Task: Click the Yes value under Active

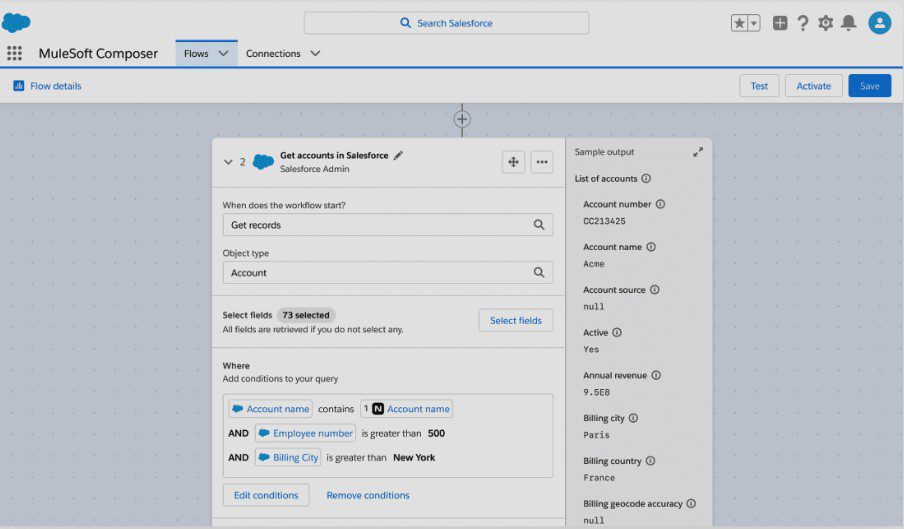Action: click(591, 349)
